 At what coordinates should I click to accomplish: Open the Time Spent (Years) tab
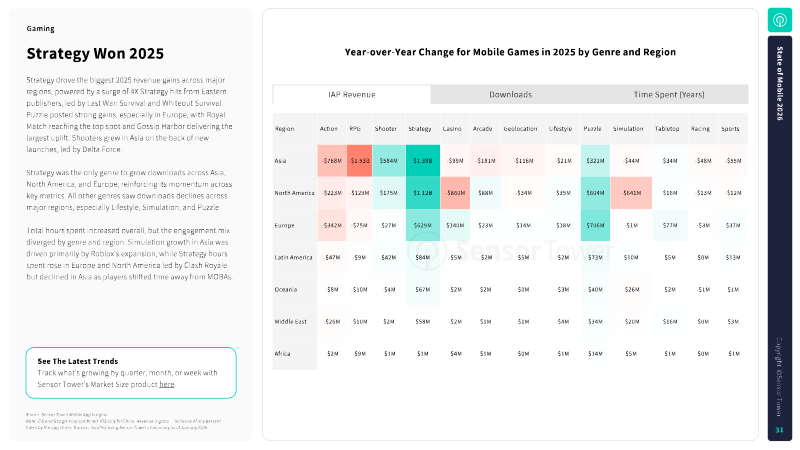click(x=669, y=94)
